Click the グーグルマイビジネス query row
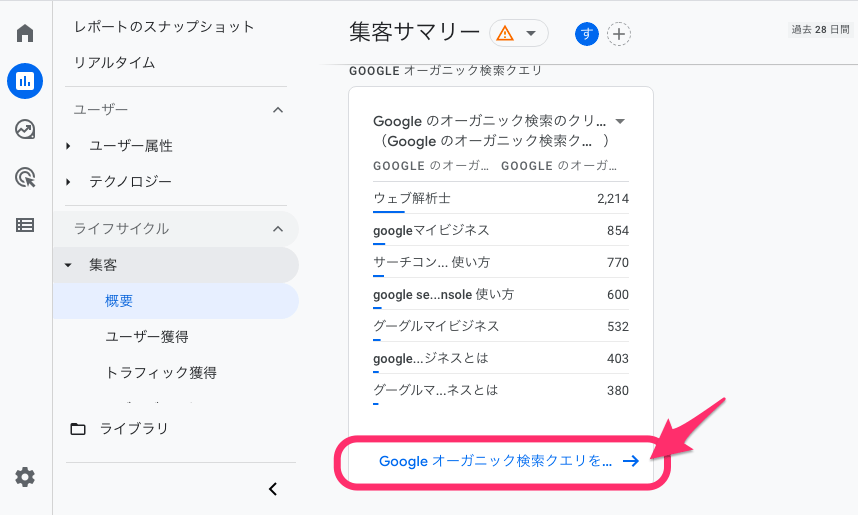The image size is (858, 515). coord(501,326)
